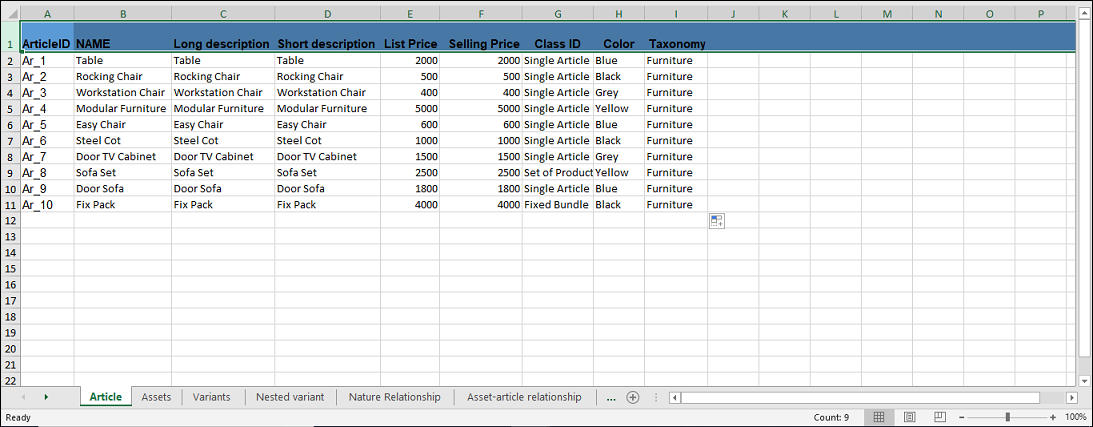The width and height of the screenshot is (1093, 427).
Task: Open the Variants sheet tab
Action: point(212,397)
